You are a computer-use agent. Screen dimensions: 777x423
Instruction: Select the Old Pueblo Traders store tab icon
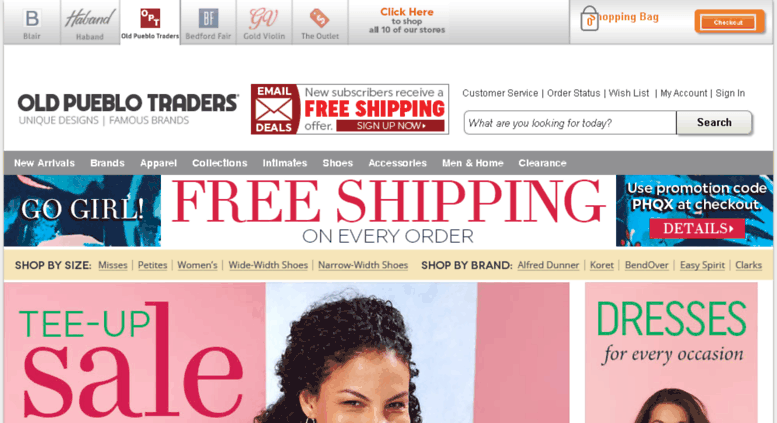(150, 18)
